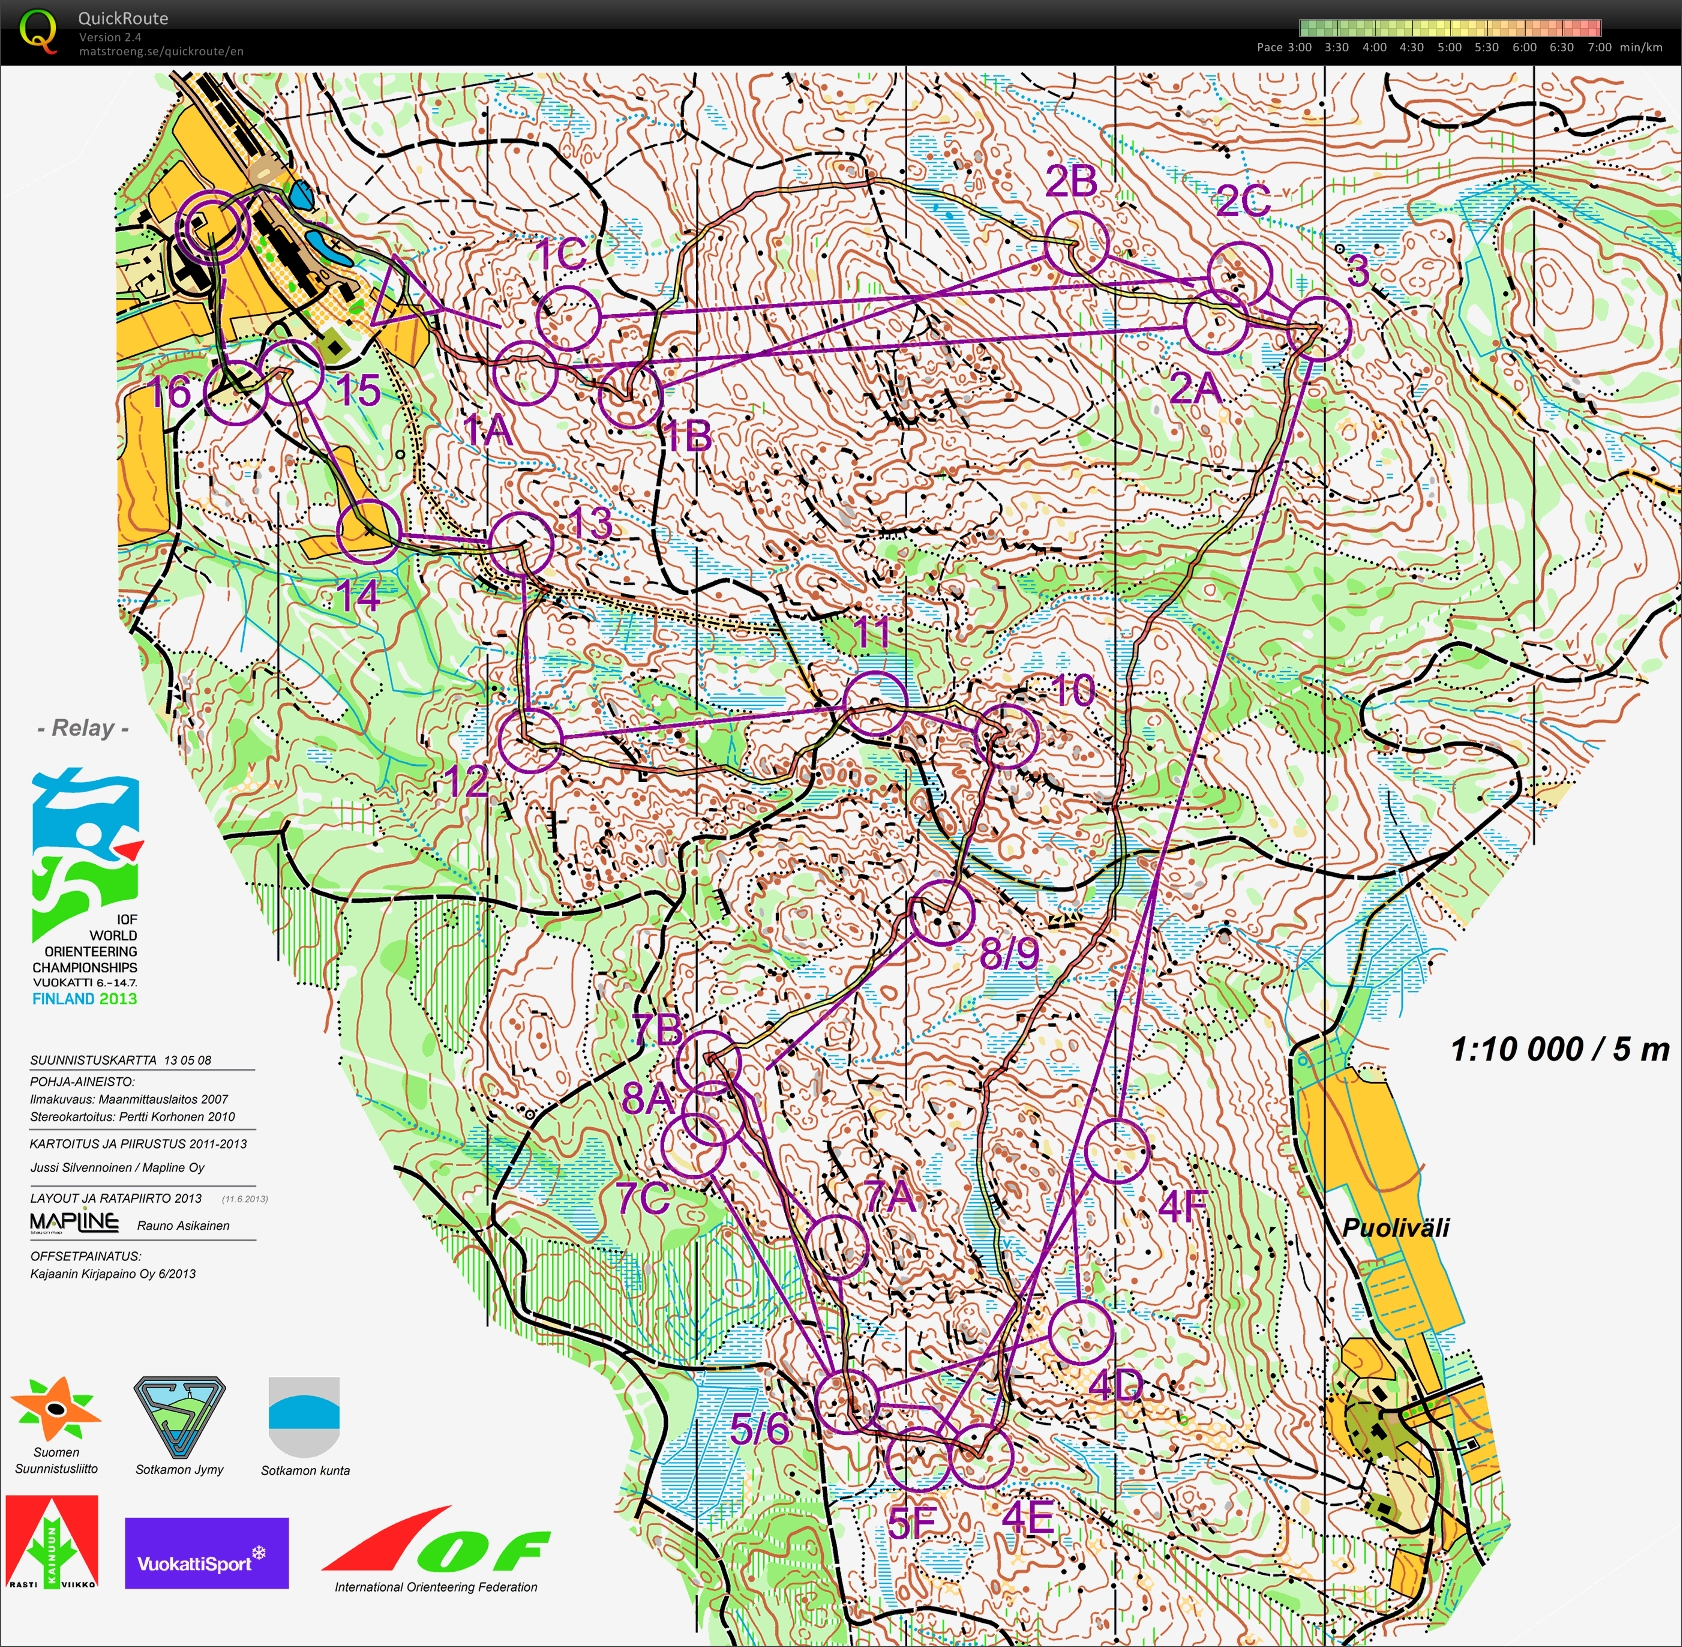Select control circle 2B on the map
The width and height of the screenshot is (1682, 1647).
coord(1077,243)
